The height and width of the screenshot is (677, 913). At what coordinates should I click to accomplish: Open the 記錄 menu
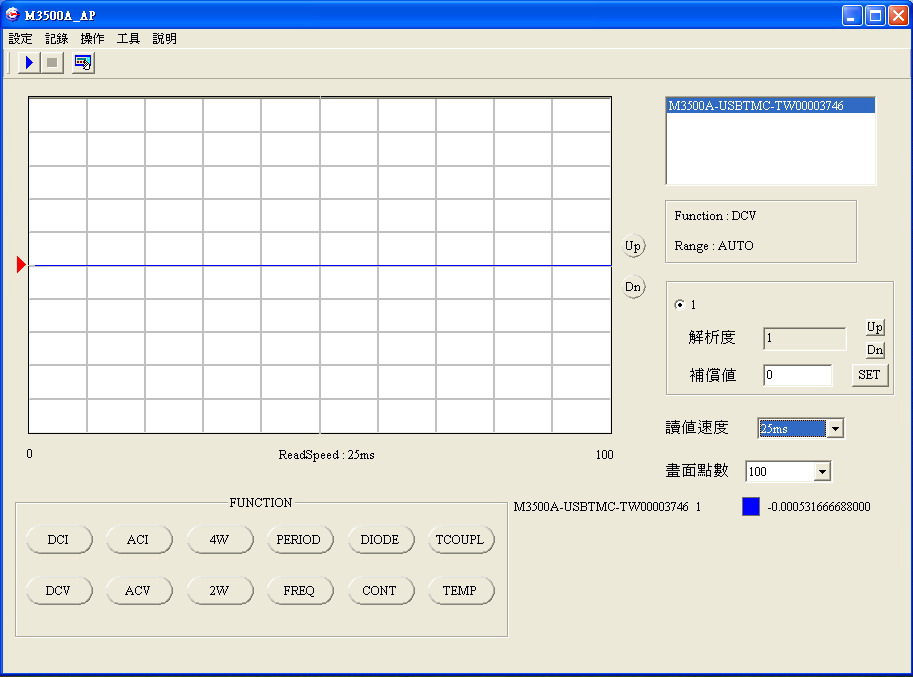56,39
